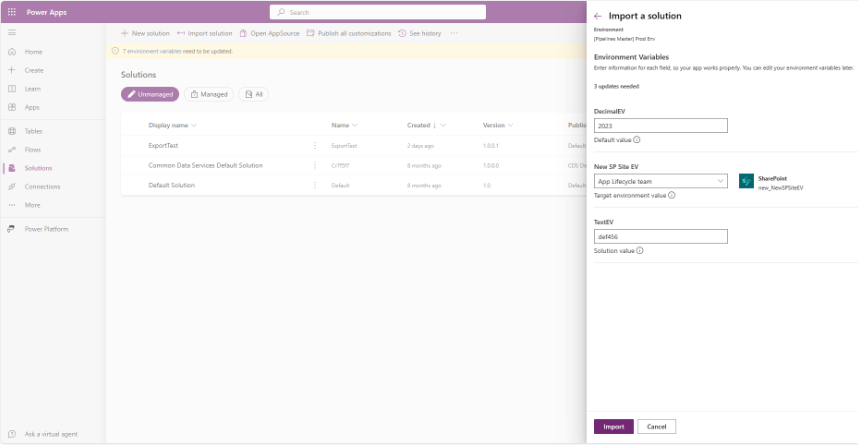Viewport: 858px width, 445px height.
Task: Click the Cancel button
Action: click(x=656, y=426)
